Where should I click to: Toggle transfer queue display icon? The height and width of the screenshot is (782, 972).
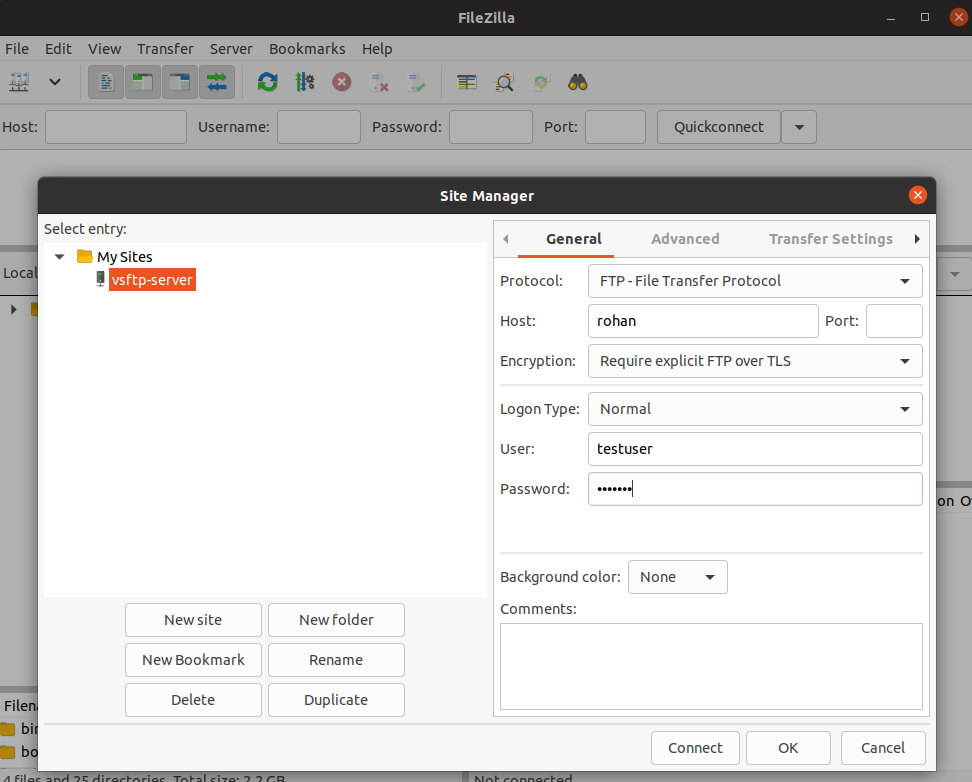[217, 82]
